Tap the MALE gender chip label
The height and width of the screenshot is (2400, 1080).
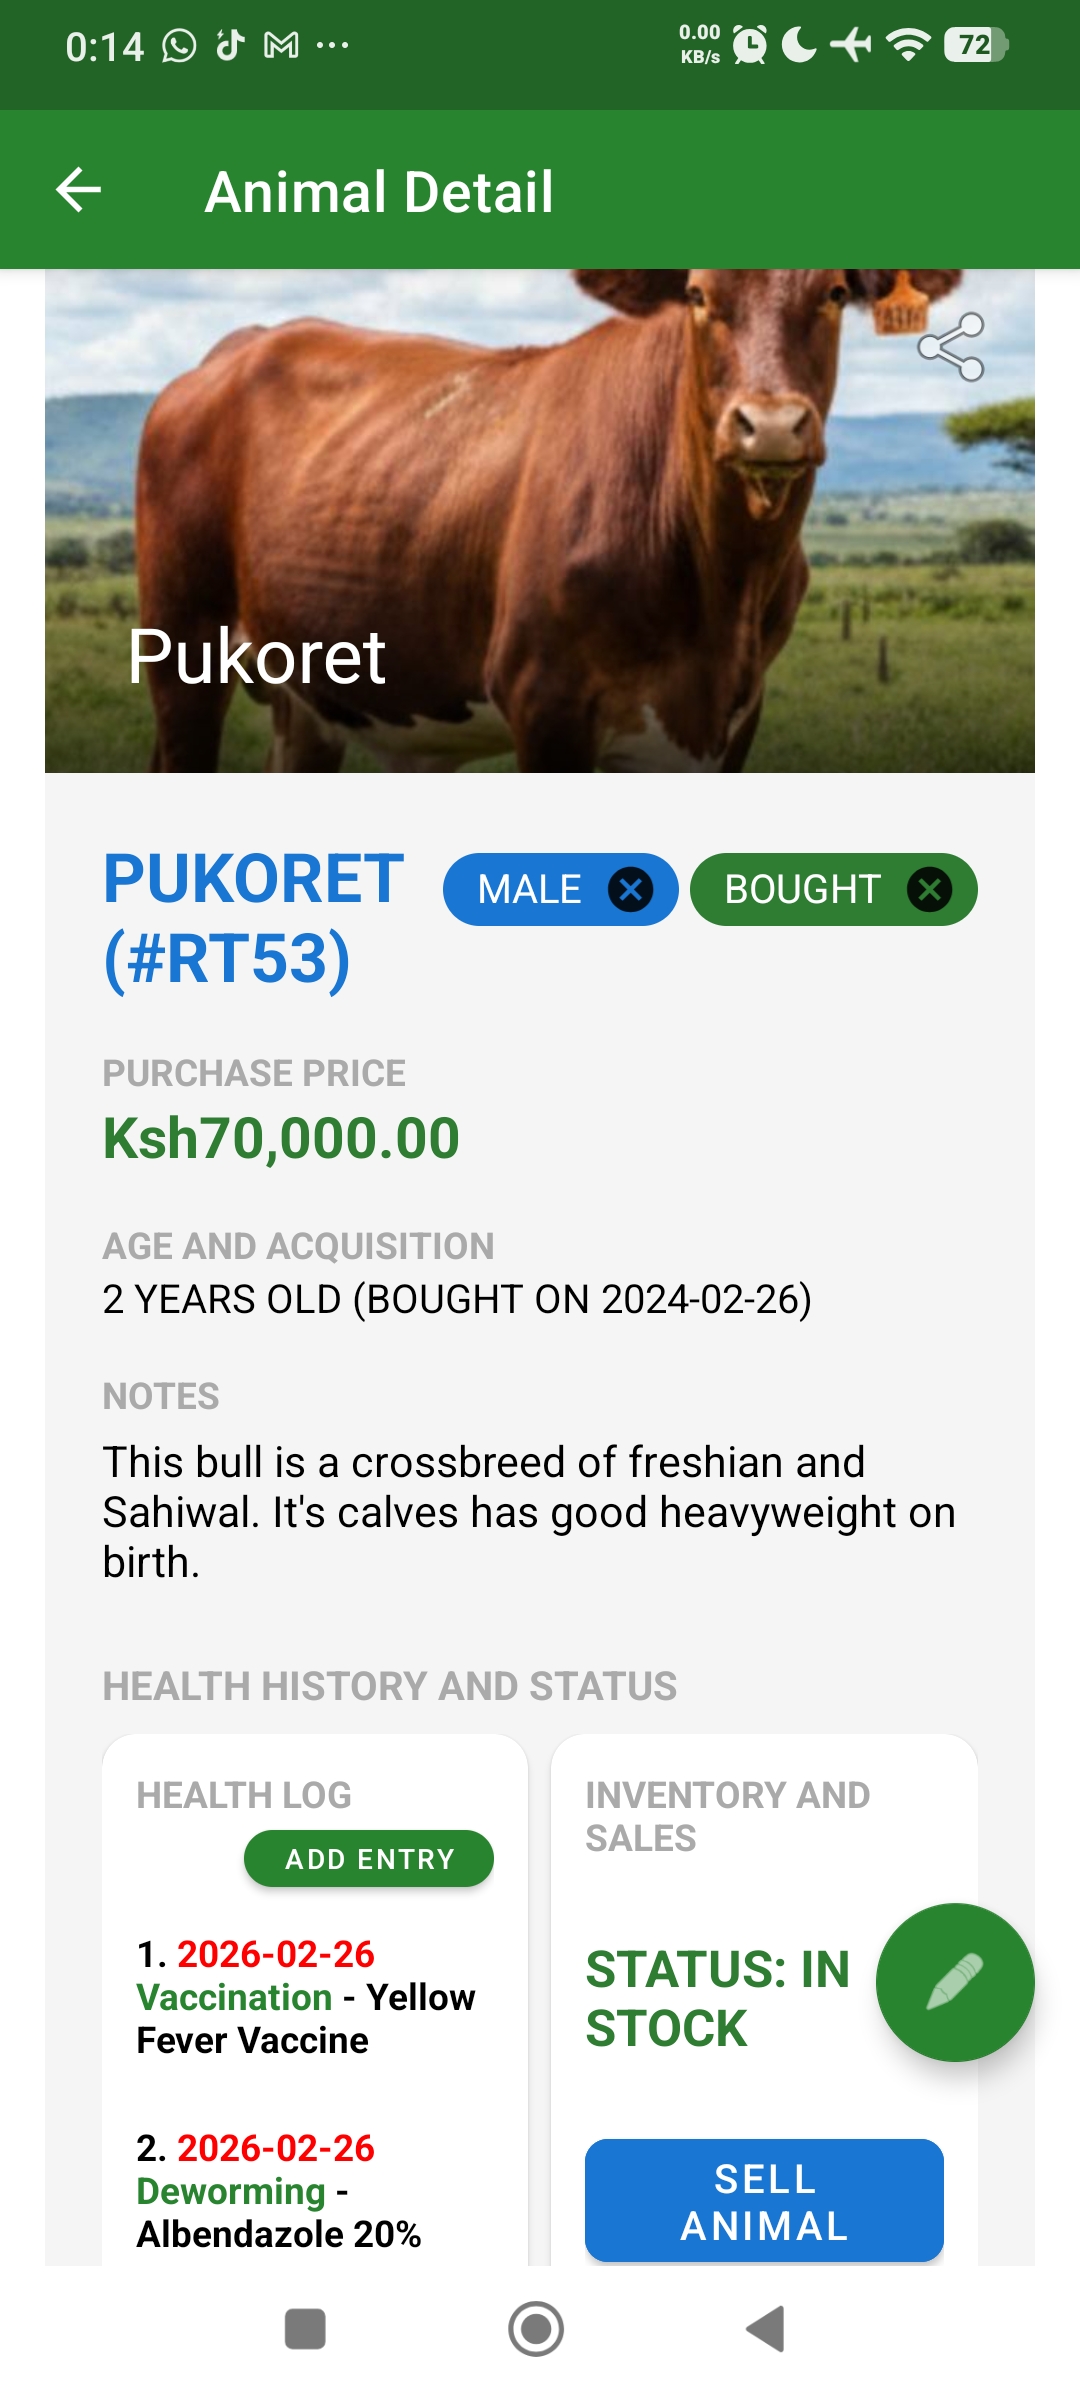529,889
